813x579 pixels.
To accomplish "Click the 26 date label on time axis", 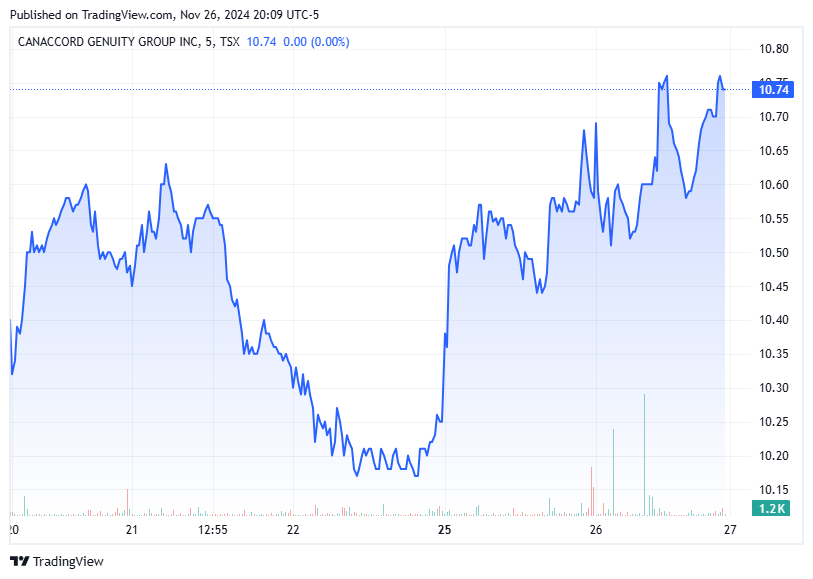I will [x=596, y=530].
